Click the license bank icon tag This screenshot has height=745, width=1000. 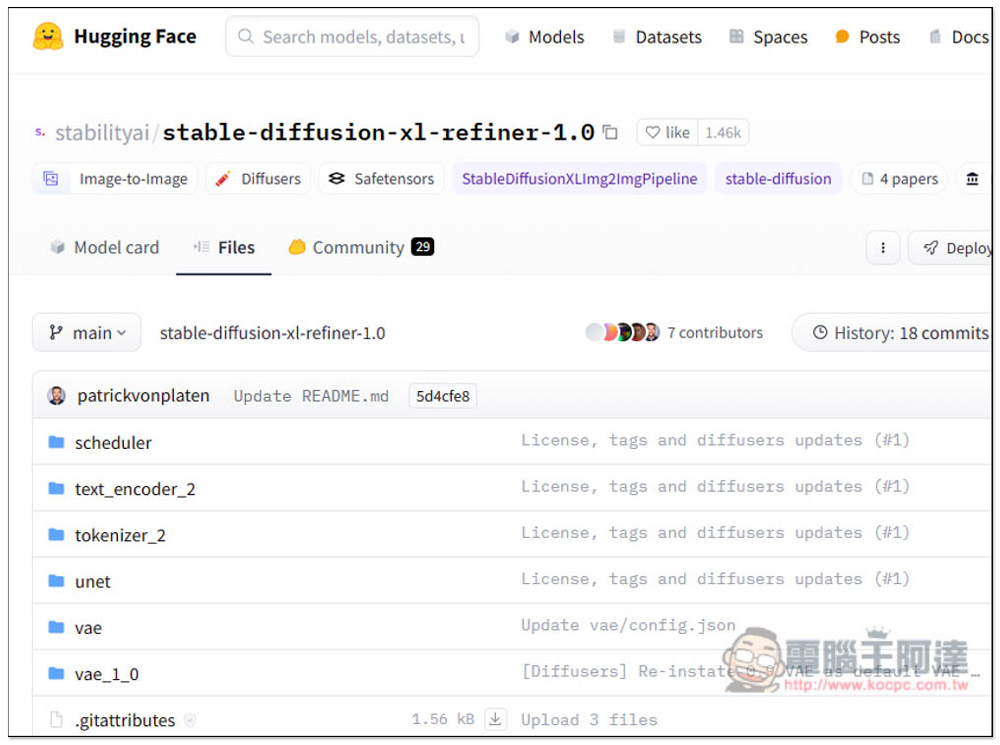click(972, 179)
